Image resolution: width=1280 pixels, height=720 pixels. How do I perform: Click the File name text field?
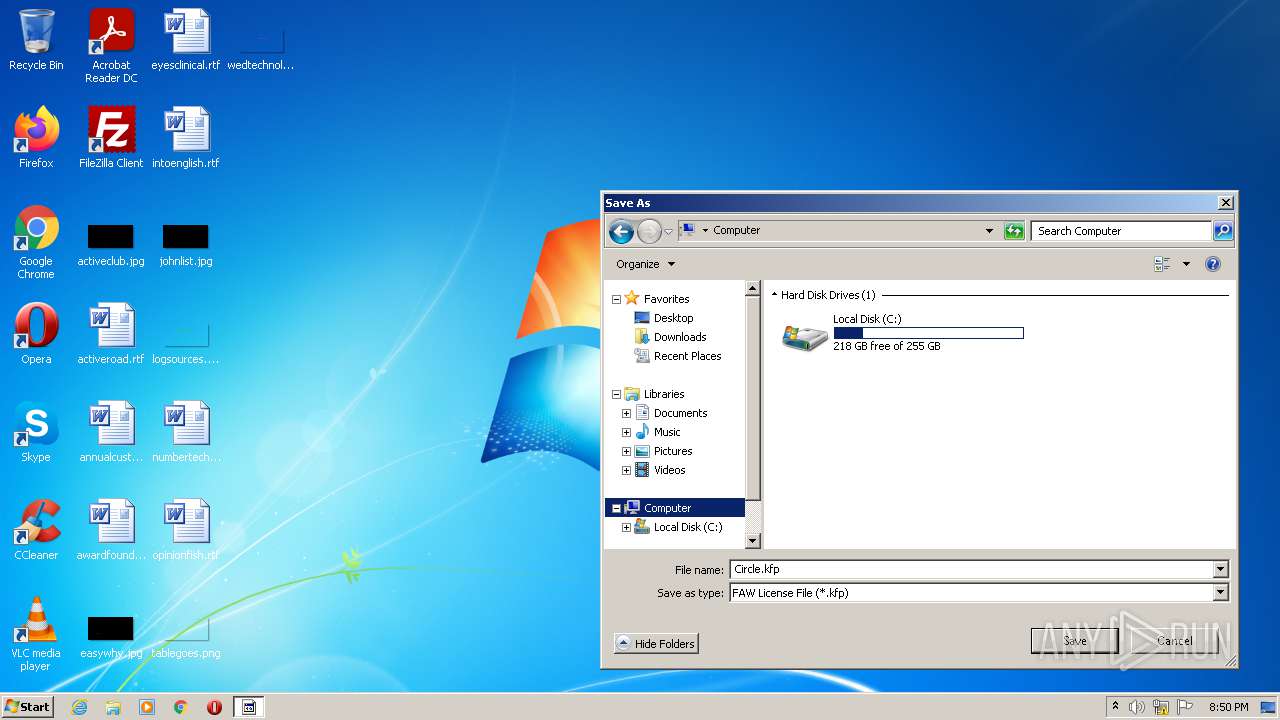[x=971, y=569]
